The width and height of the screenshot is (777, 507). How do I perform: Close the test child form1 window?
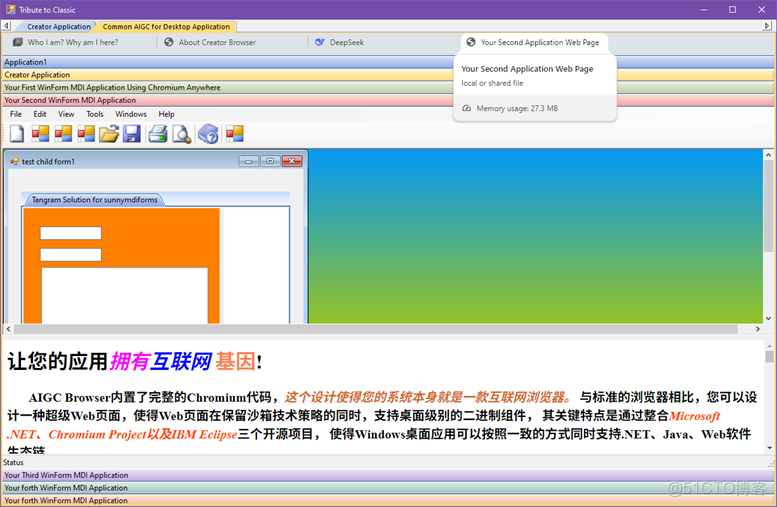click(x=292, y=161)
